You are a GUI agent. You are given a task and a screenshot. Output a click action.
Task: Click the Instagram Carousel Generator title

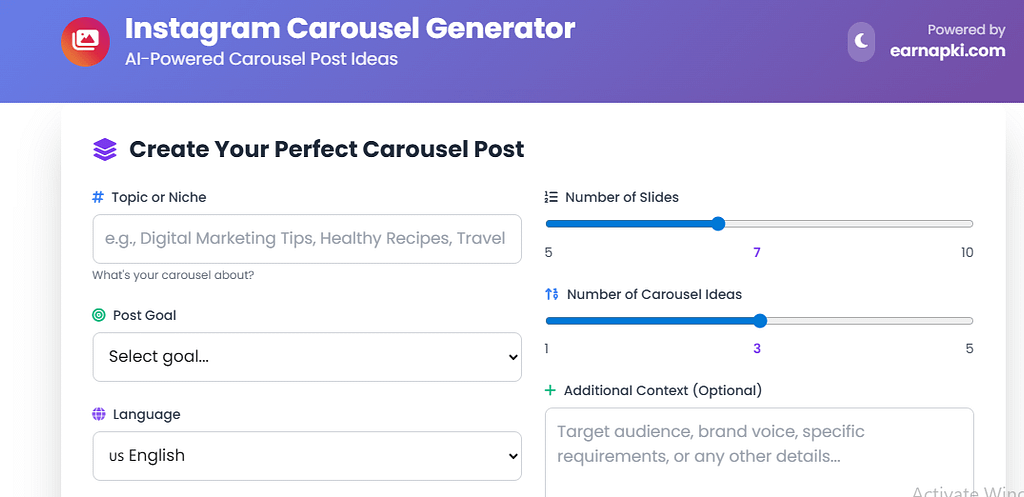(x=350, y=28)
